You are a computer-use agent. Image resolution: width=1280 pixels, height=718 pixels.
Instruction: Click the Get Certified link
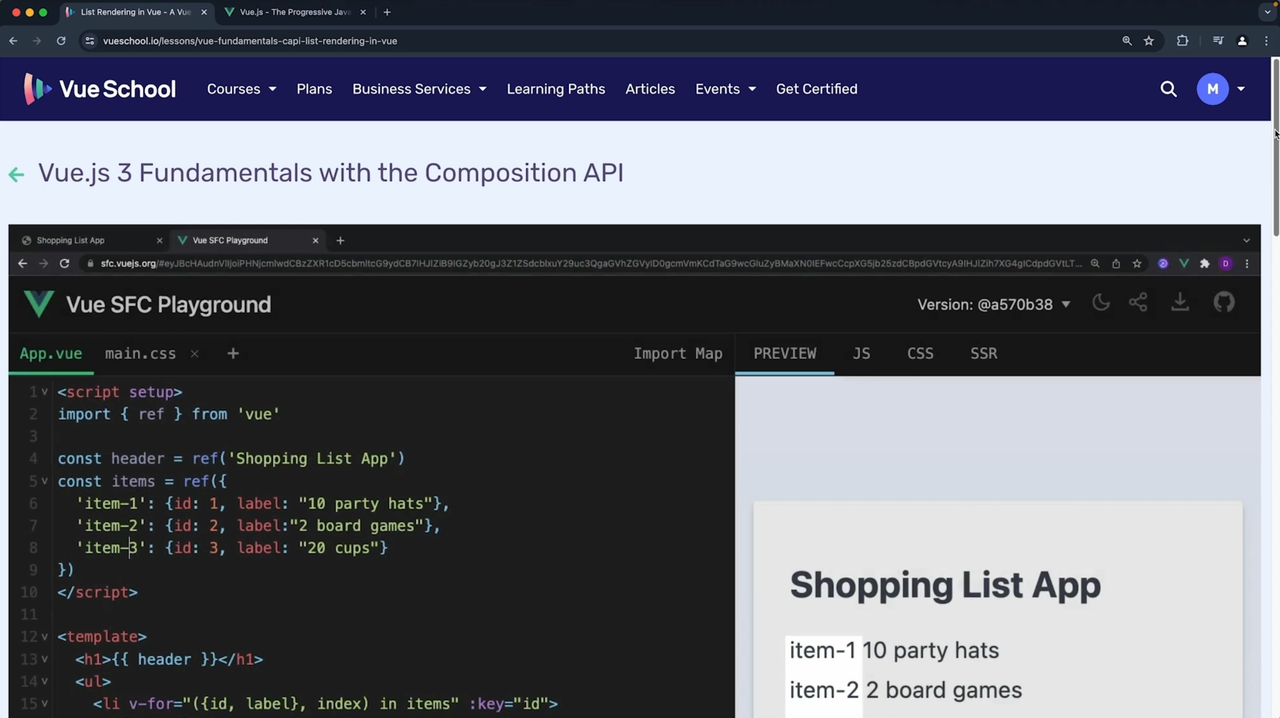point(817,89)
